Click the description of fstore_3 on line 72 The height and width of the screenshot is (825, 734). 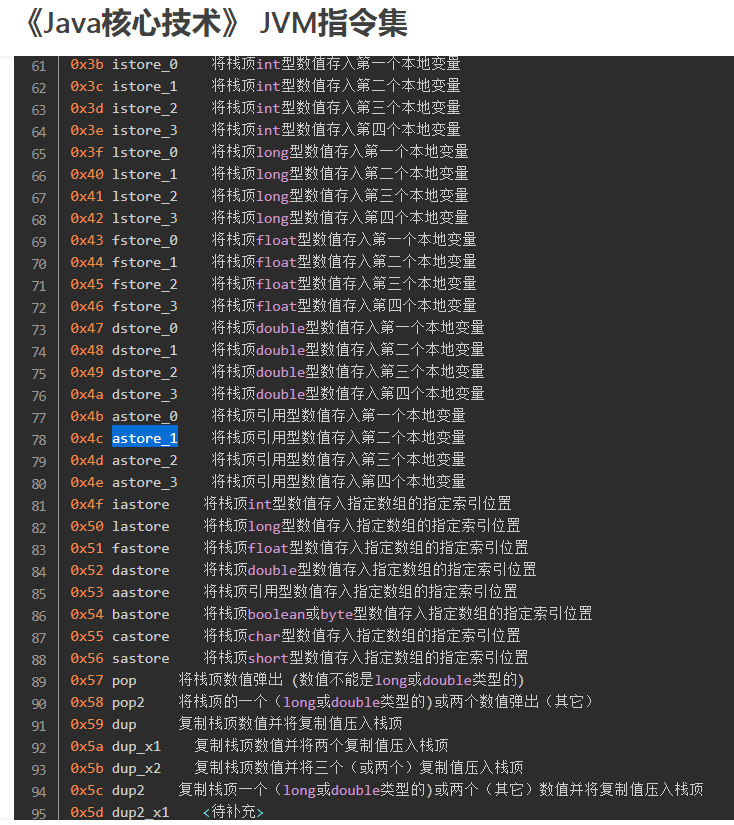point(344,306)
